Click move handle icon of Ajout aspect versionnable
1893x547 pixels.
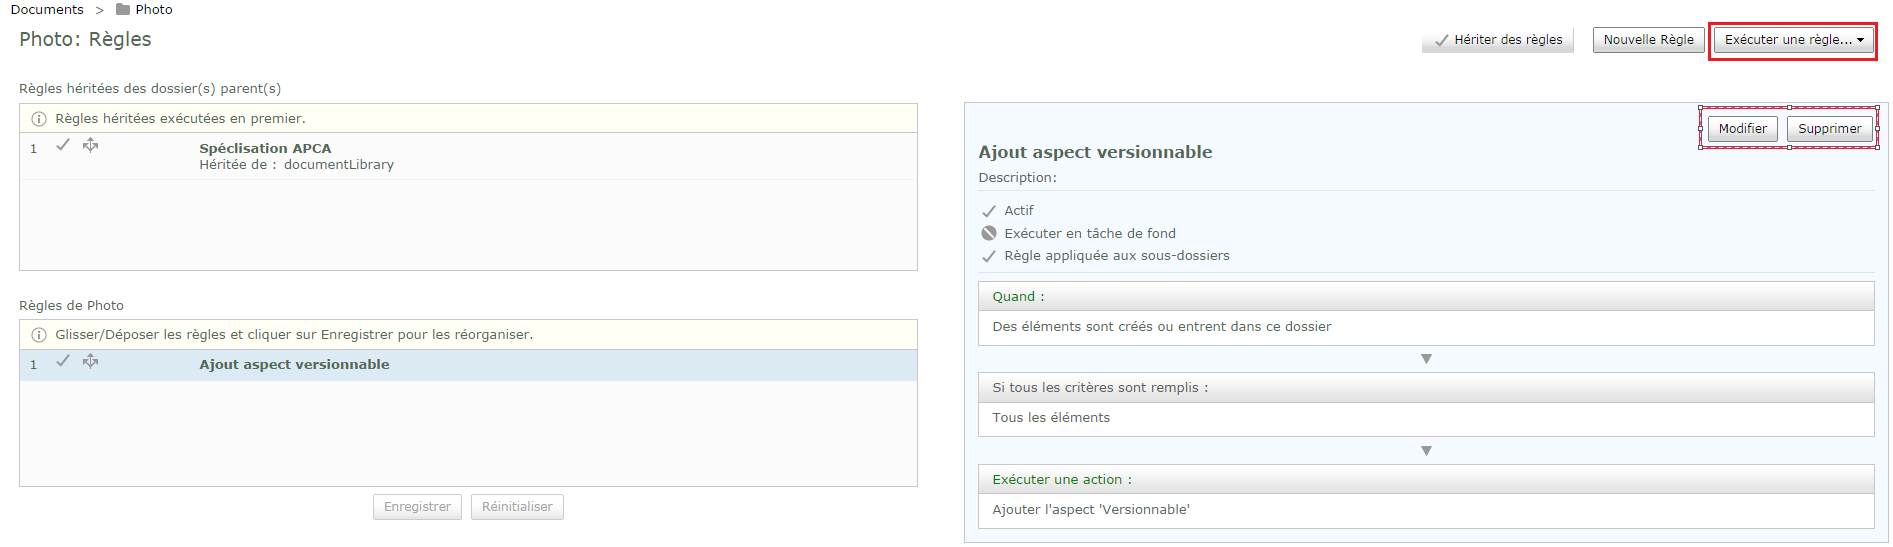(90, 361)
